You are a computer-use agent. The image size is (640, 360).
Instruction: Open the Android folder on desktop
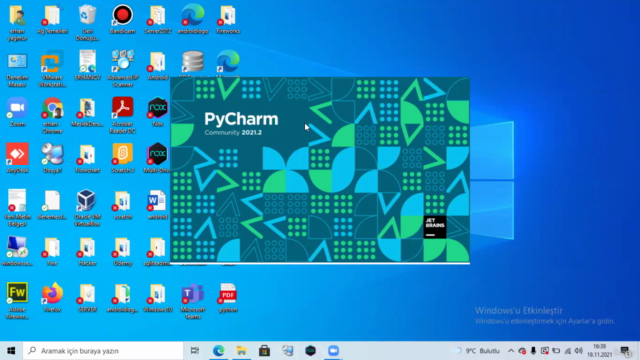click(158, 65)
